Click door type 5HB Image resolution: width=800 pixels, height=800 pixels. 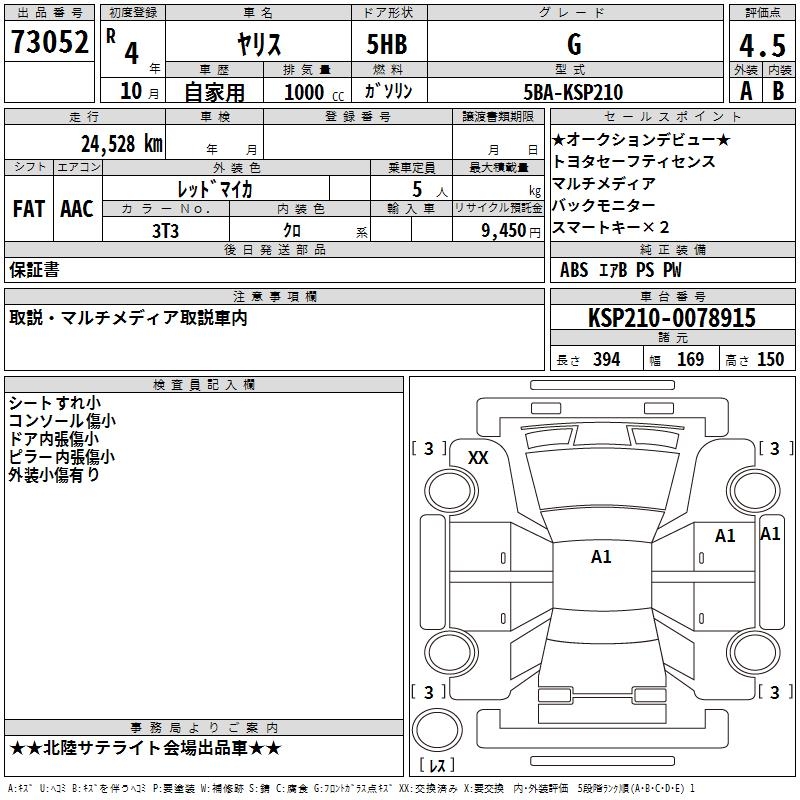pos(387,44)
